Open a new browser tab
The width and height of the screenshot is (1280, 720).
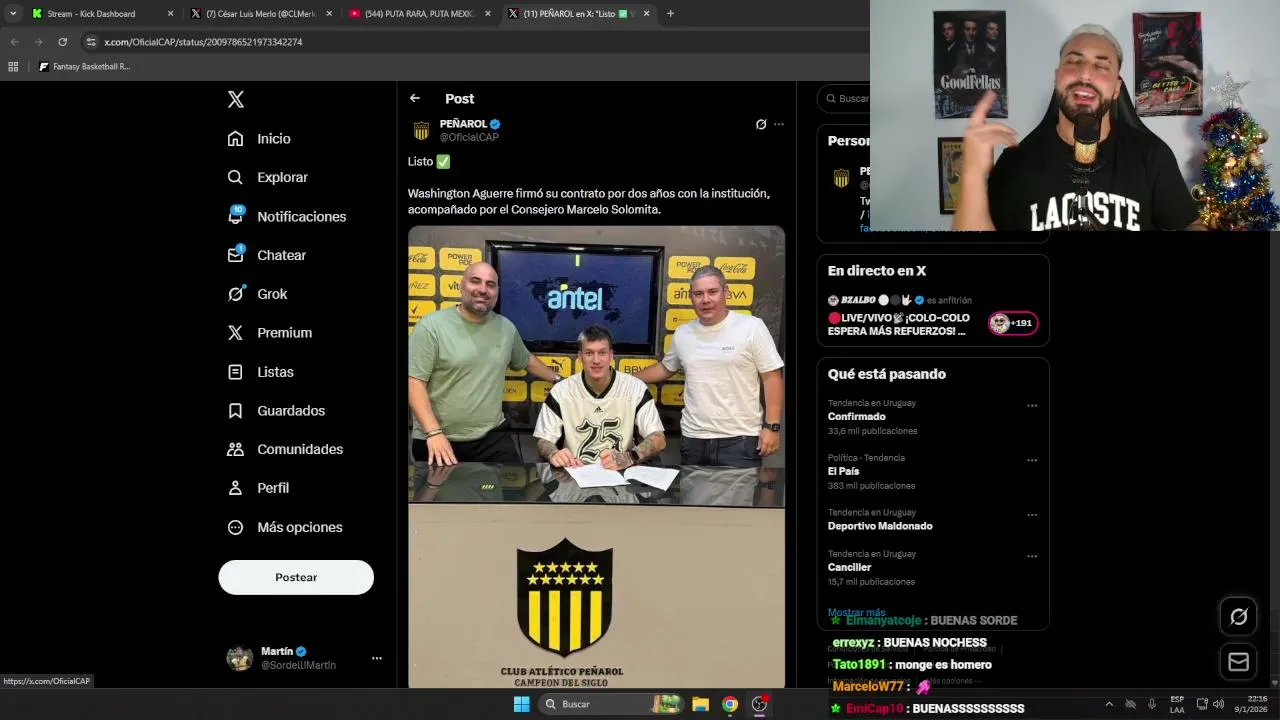(670, 14)
